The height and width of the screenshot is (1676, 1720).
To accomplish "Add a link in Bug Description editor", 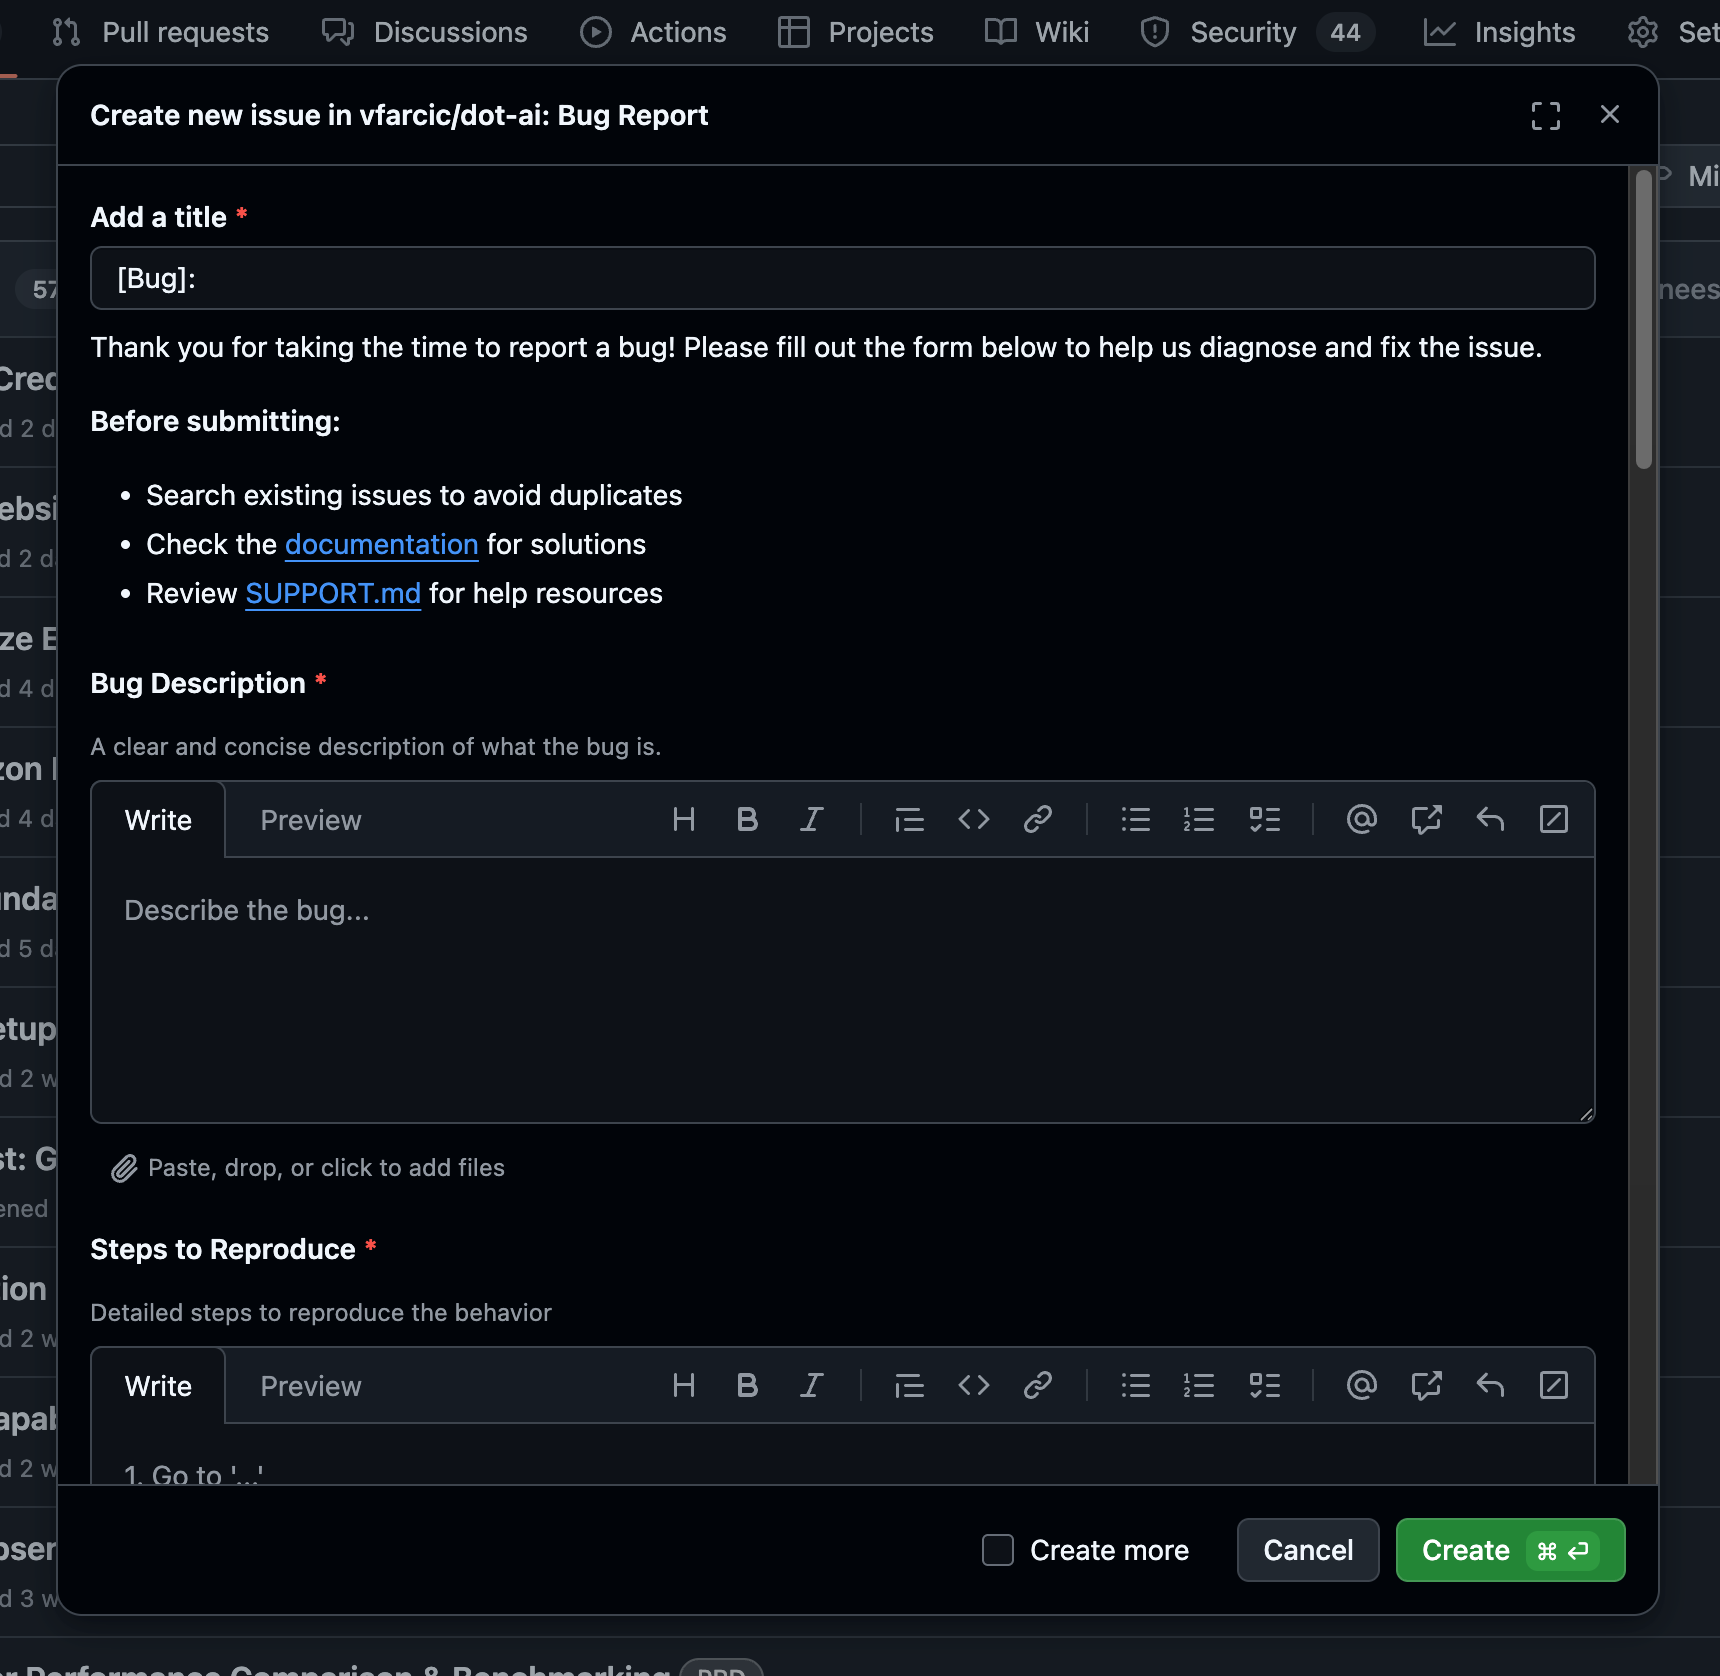I will point(1037,820).
